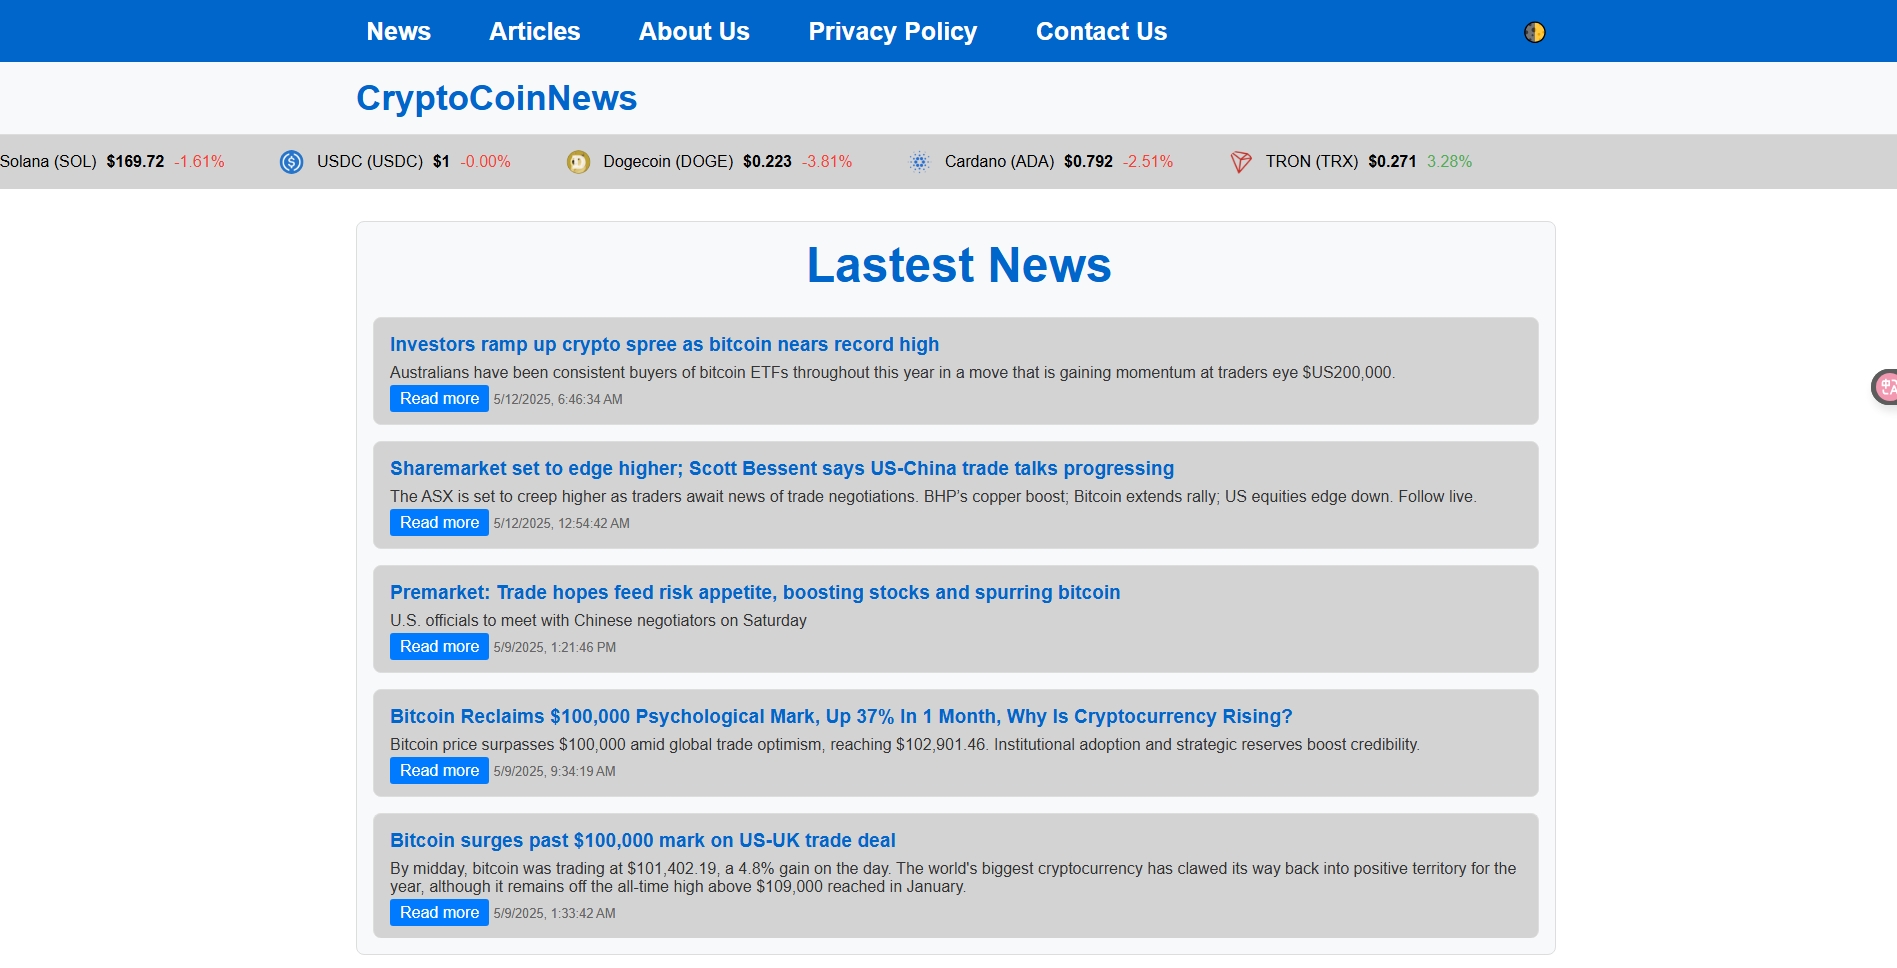Read more on investors crypto spree article

point(439,398)
